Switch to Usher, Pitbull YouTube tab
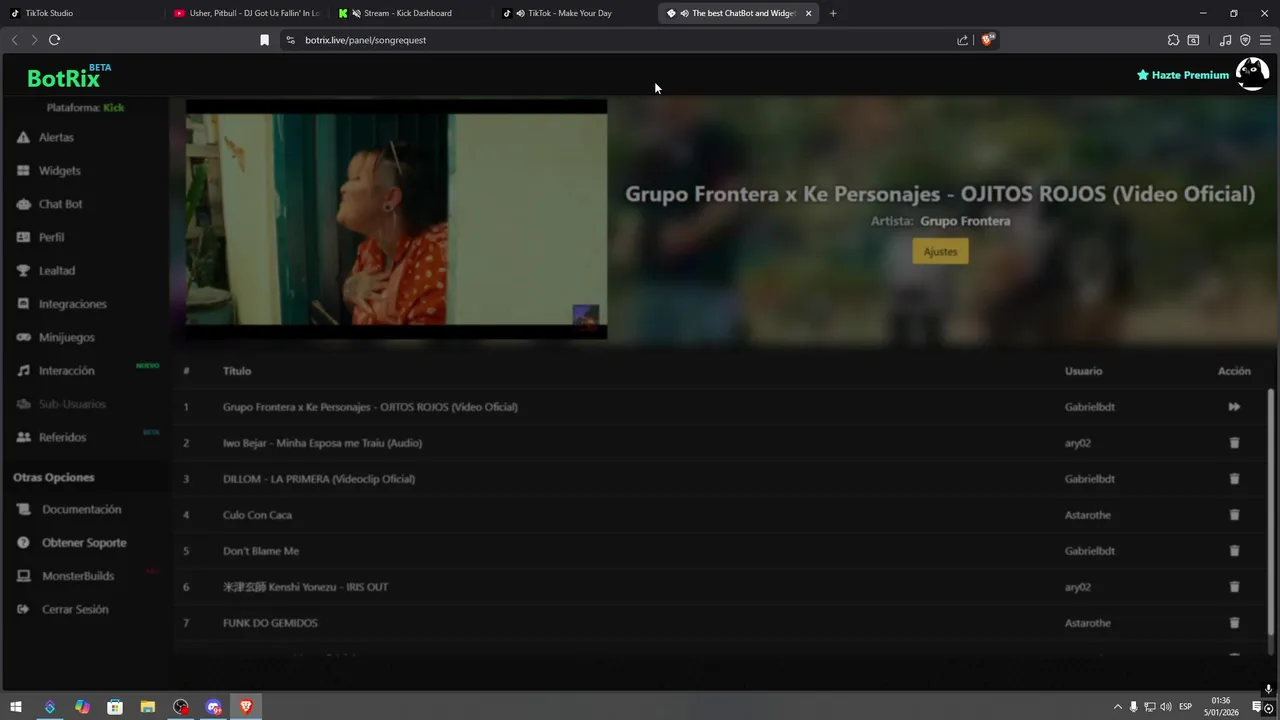Screen dimensions: 1280x720 click(x=246, y=13)
